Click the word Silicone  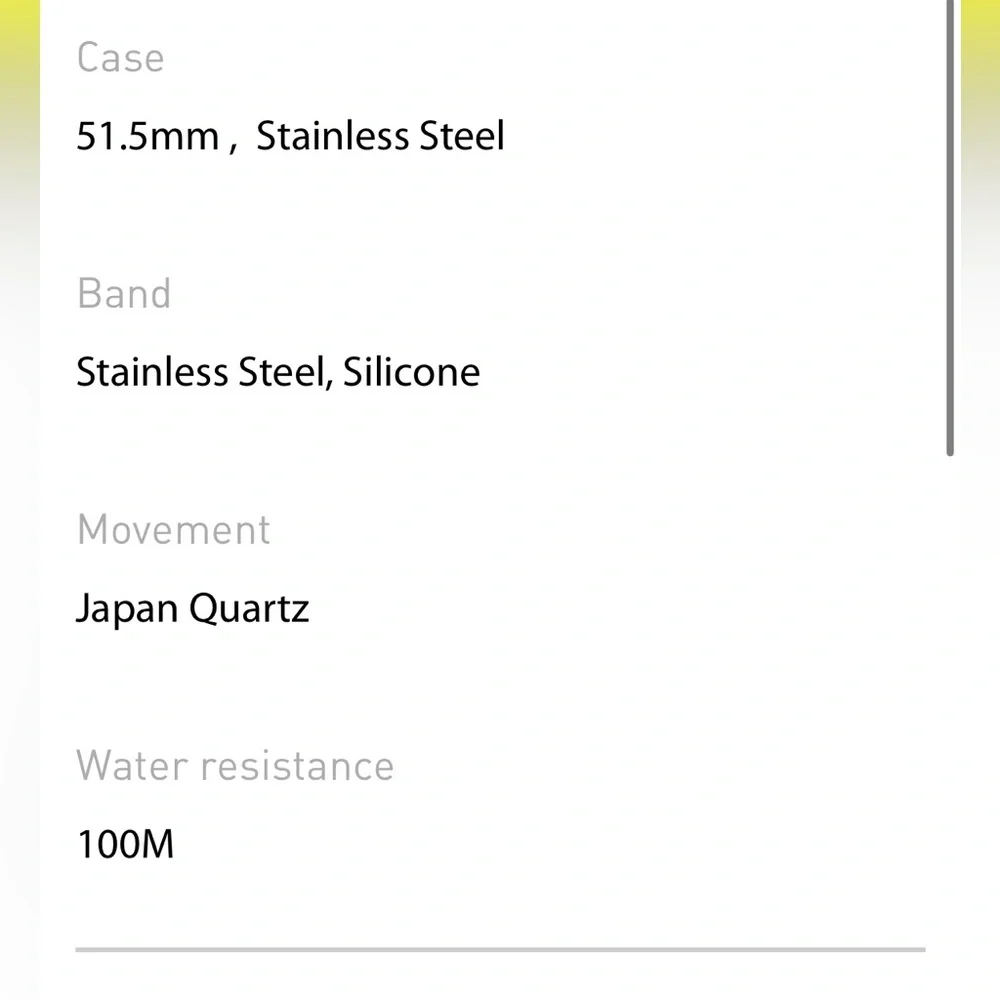[x=411, y=372]
